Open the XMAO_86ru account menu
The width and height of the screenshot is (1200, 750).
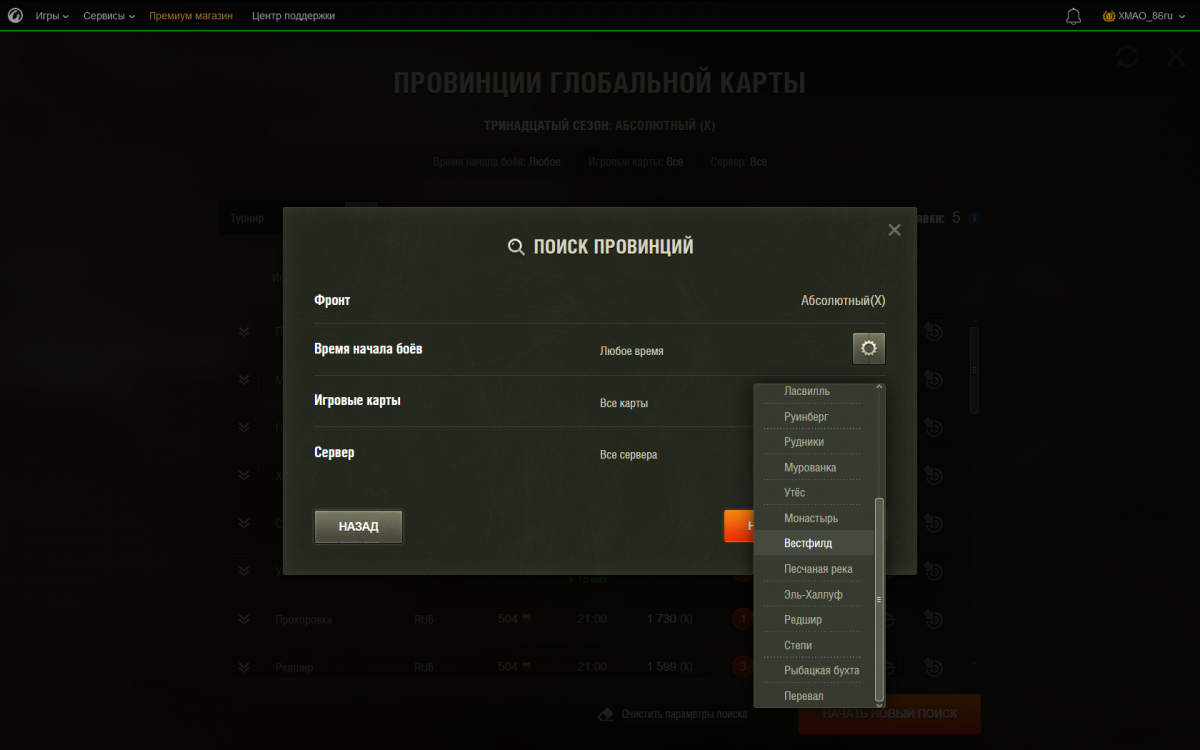point(1144,16)
